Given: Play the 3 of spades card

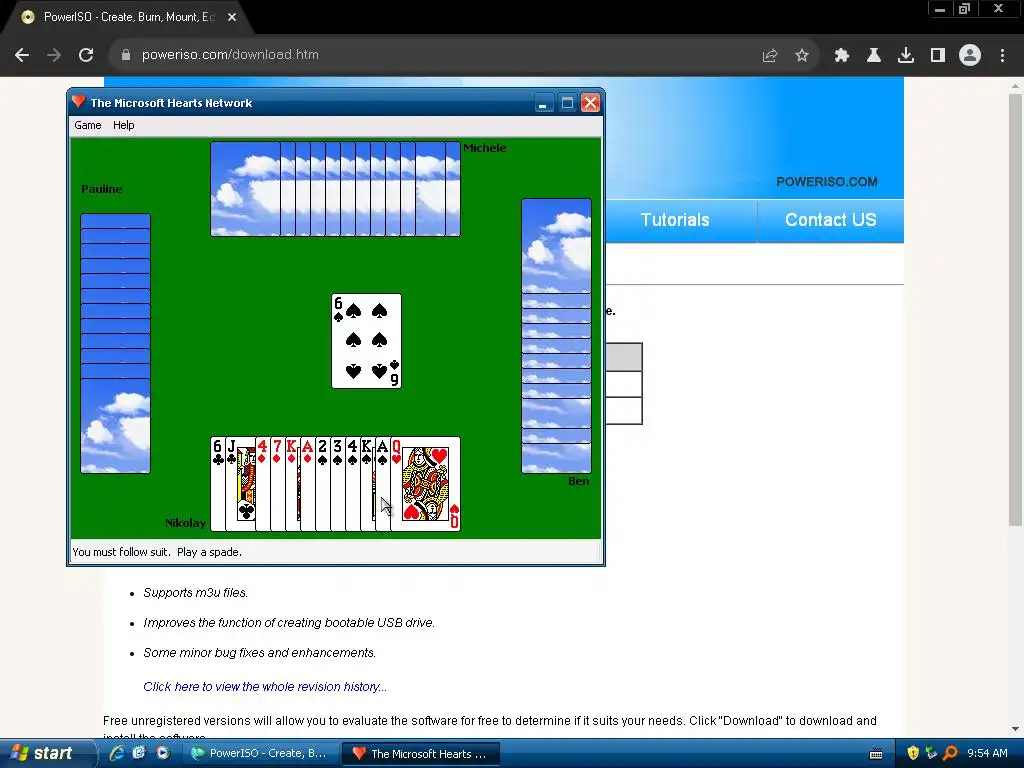Looking at the screenshot, I should click(338, 483).
